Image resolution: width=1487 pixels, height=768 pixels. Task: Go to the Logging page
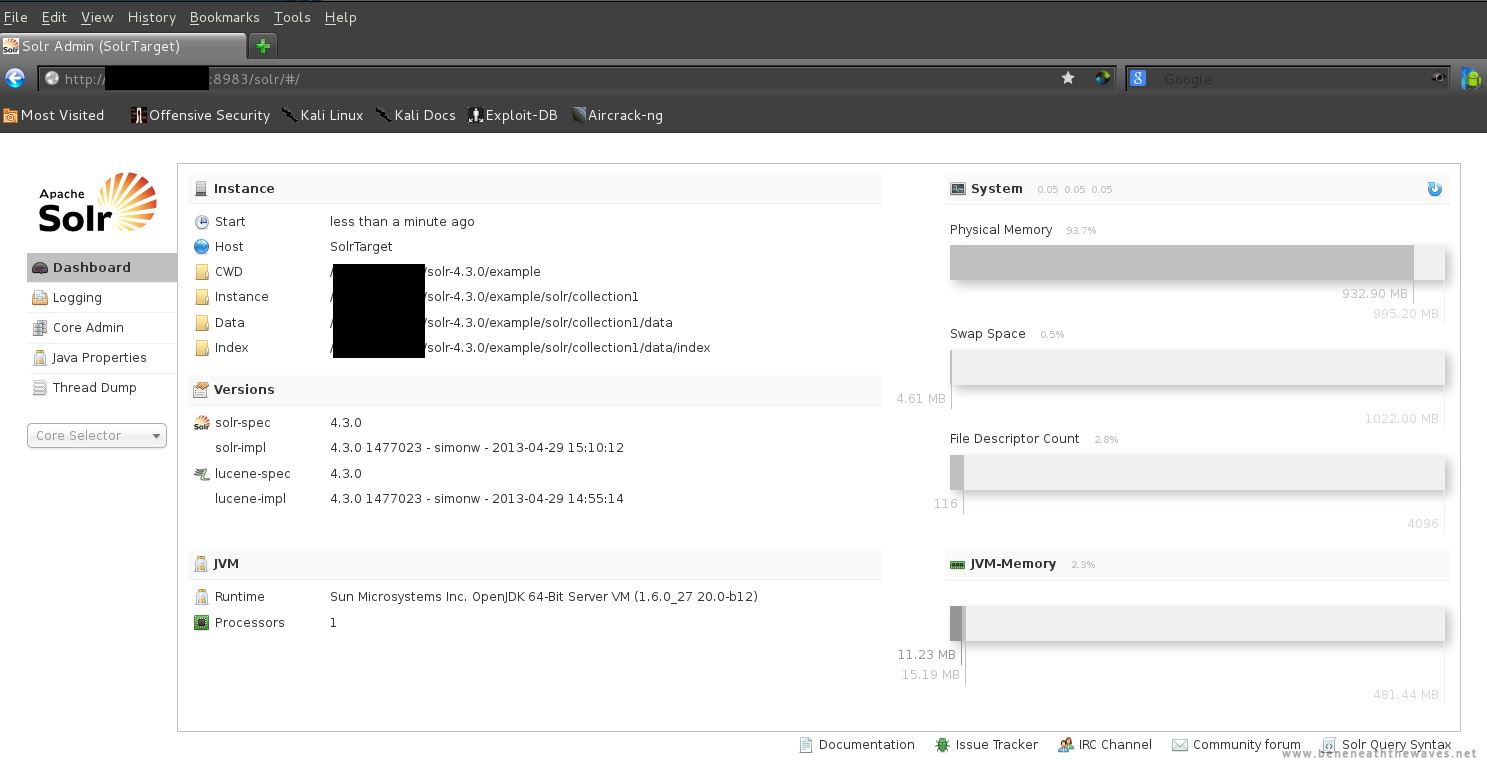pyautogui.click(x=102, y=298)
